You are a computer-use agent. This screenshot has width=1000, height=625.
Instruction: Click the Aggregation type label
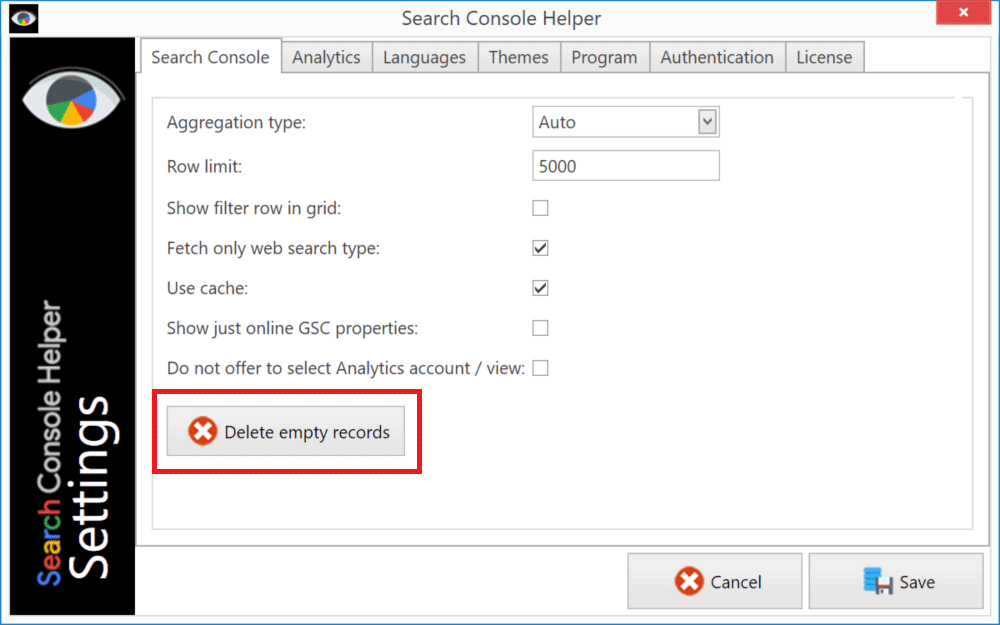237,122
